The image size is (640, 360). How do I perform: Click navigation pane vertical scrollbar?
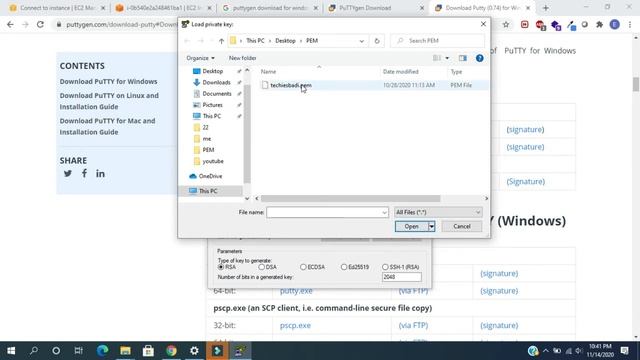click(247, 135)
